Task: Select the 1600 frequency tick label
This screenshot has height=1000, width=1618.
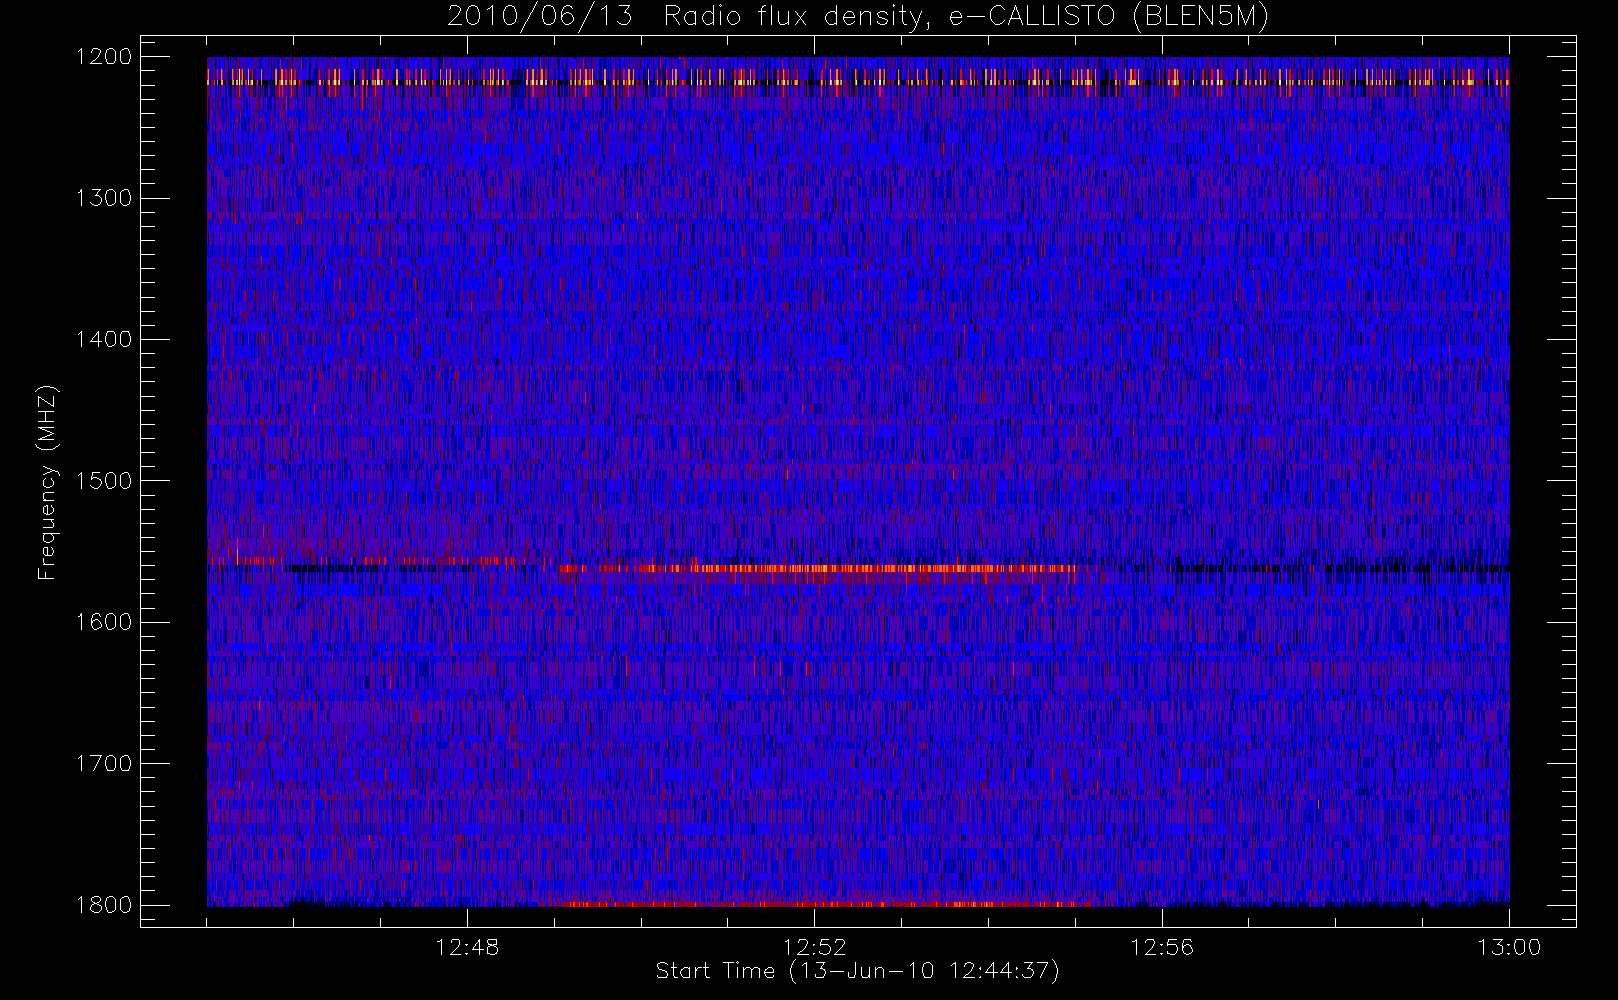Action: (x=104, y=622)
